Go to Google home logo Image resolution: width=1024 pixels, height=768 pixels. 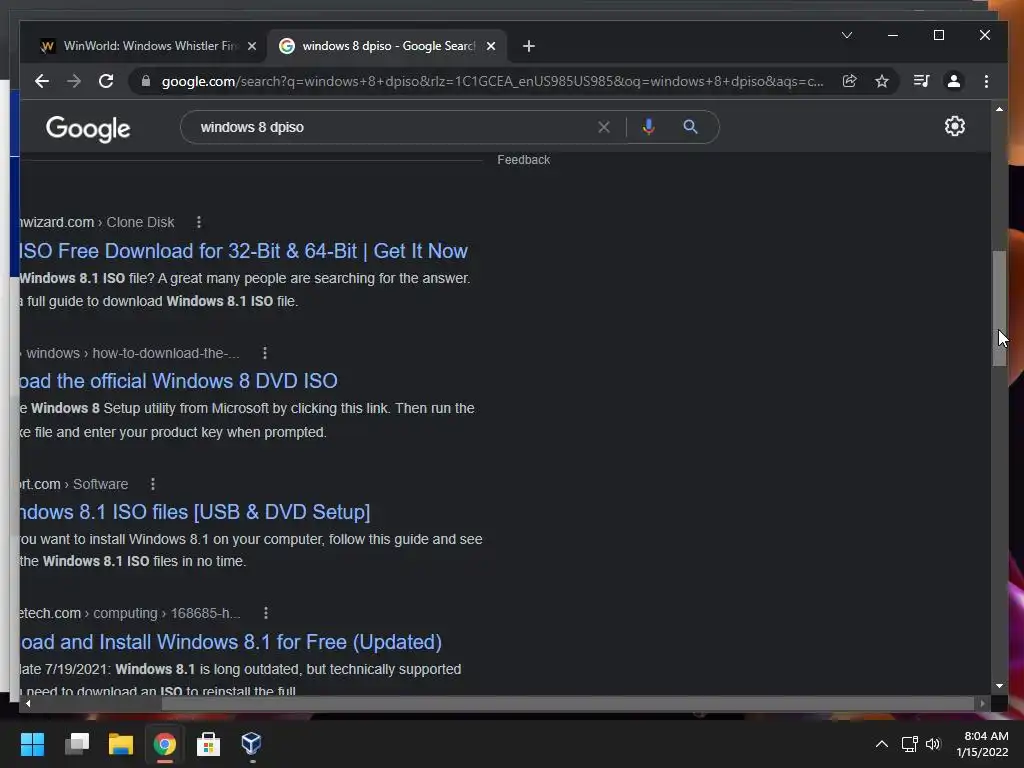coord(88,129)
